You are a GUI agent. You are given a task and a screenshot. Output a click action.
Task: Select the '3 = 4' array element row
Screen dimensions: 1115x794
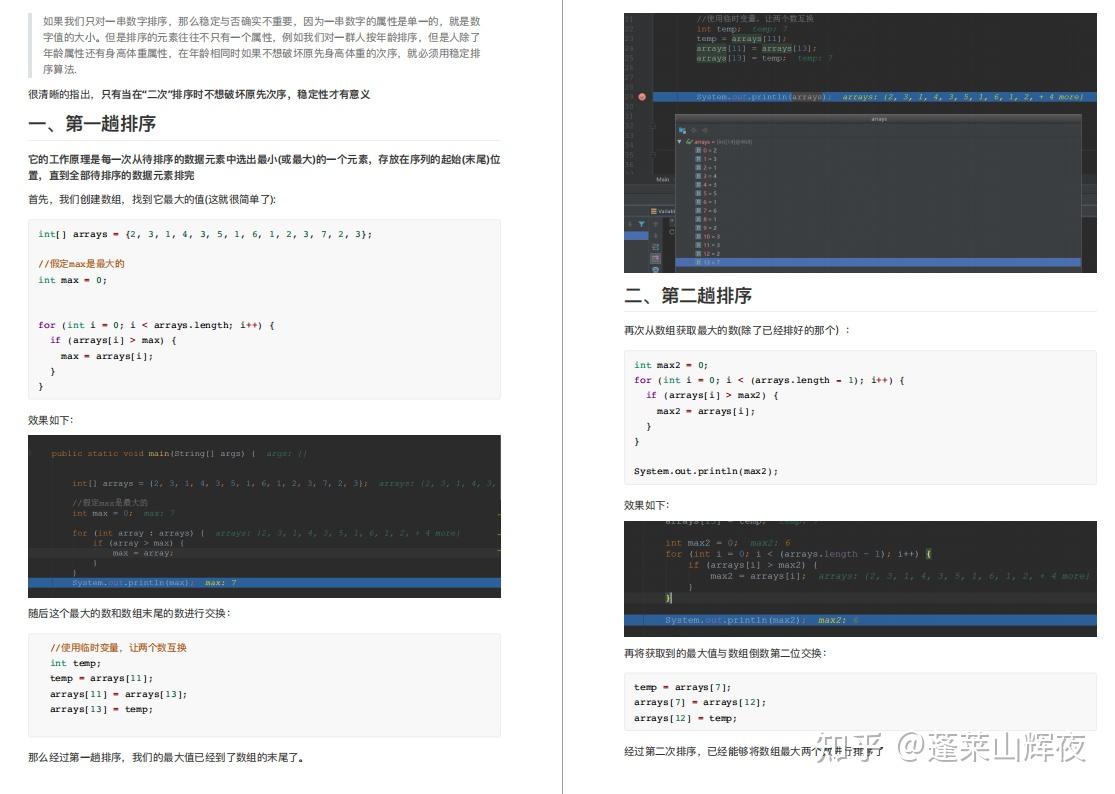click(x=877, y=176)
